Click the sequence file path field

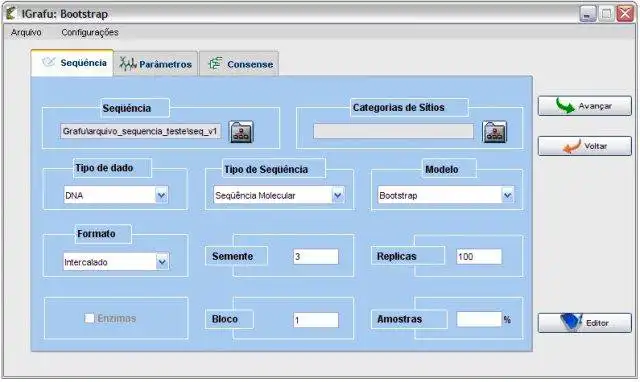(x=141, y=131)
